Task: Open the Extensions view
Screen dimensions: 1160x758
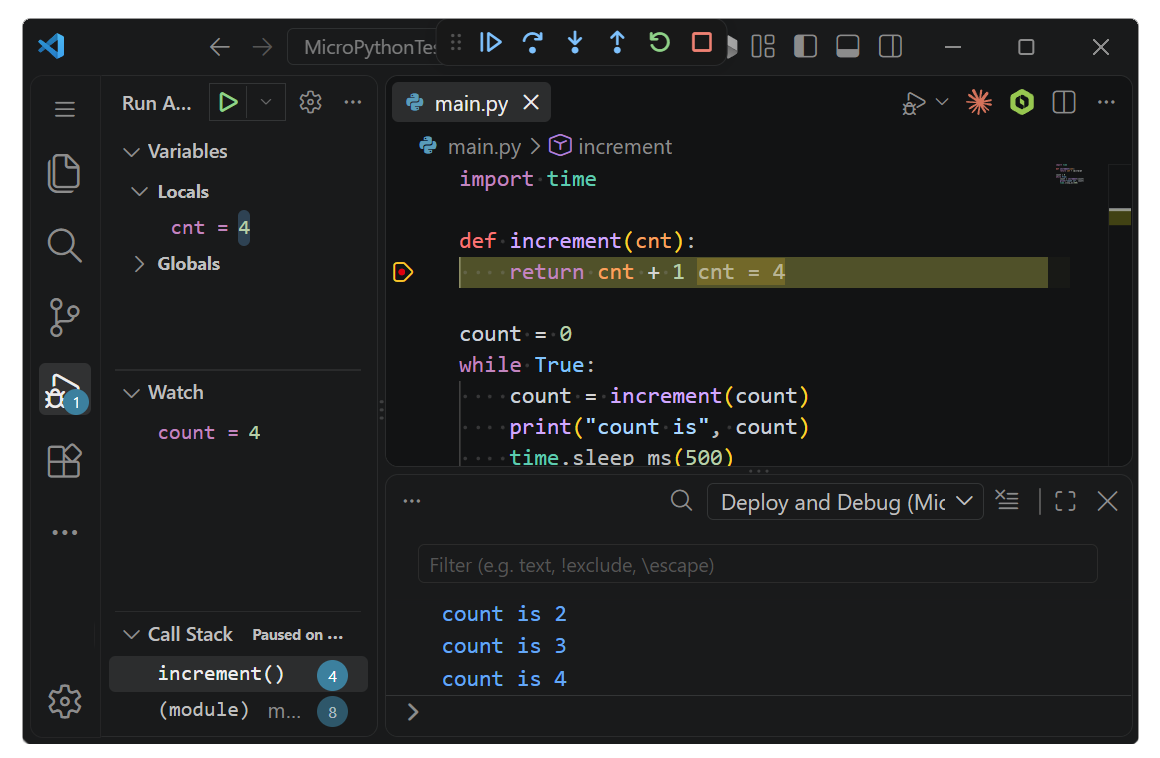Action: pos(64,461)
